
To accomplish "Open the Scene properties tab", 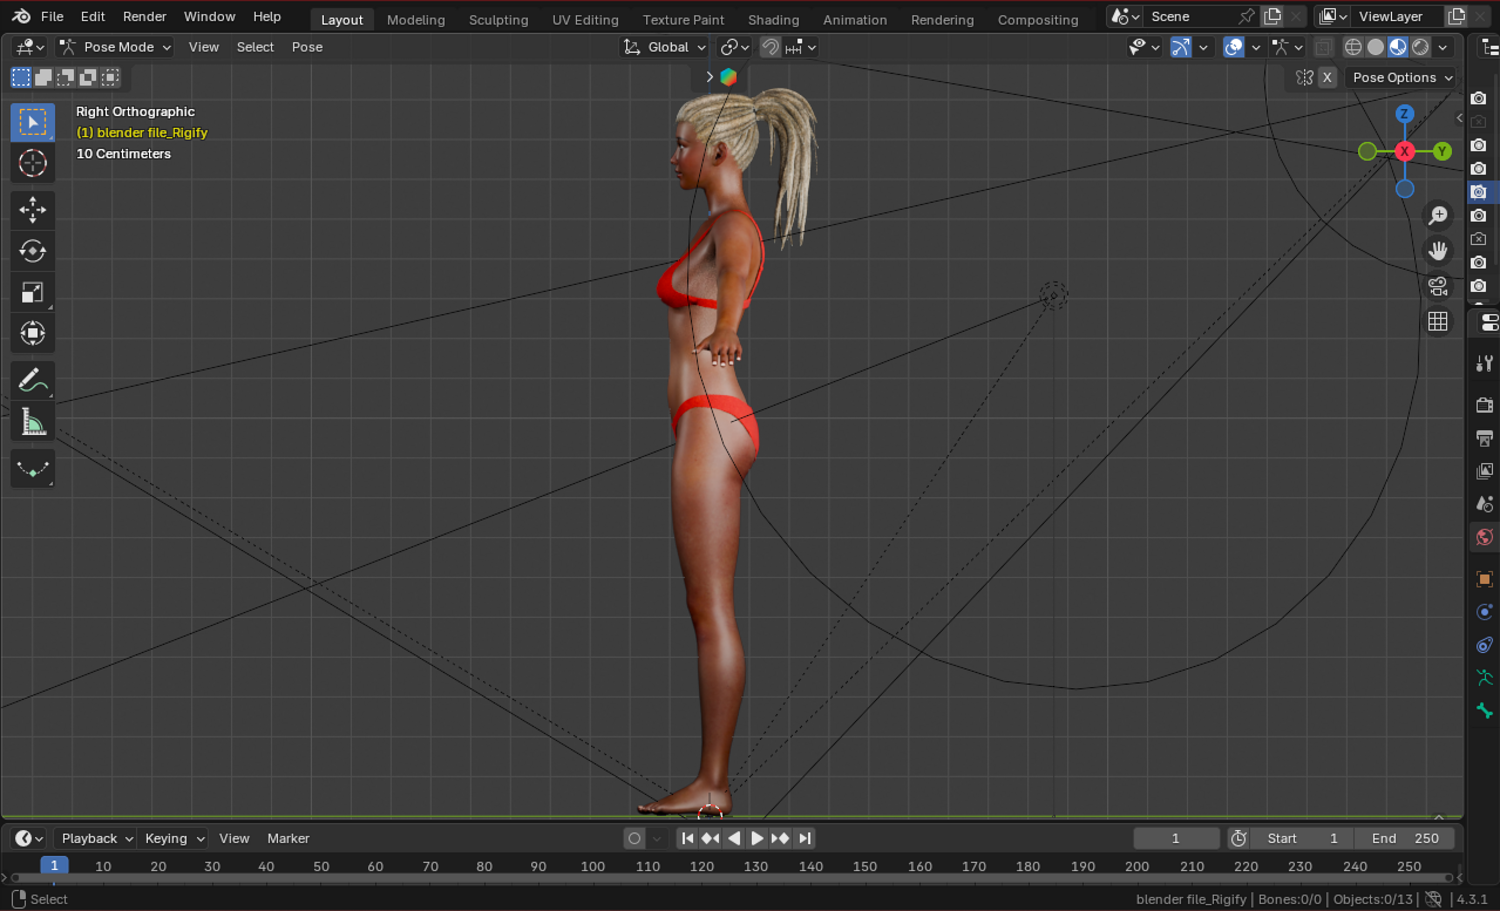I will click(x=1485, y=504).
